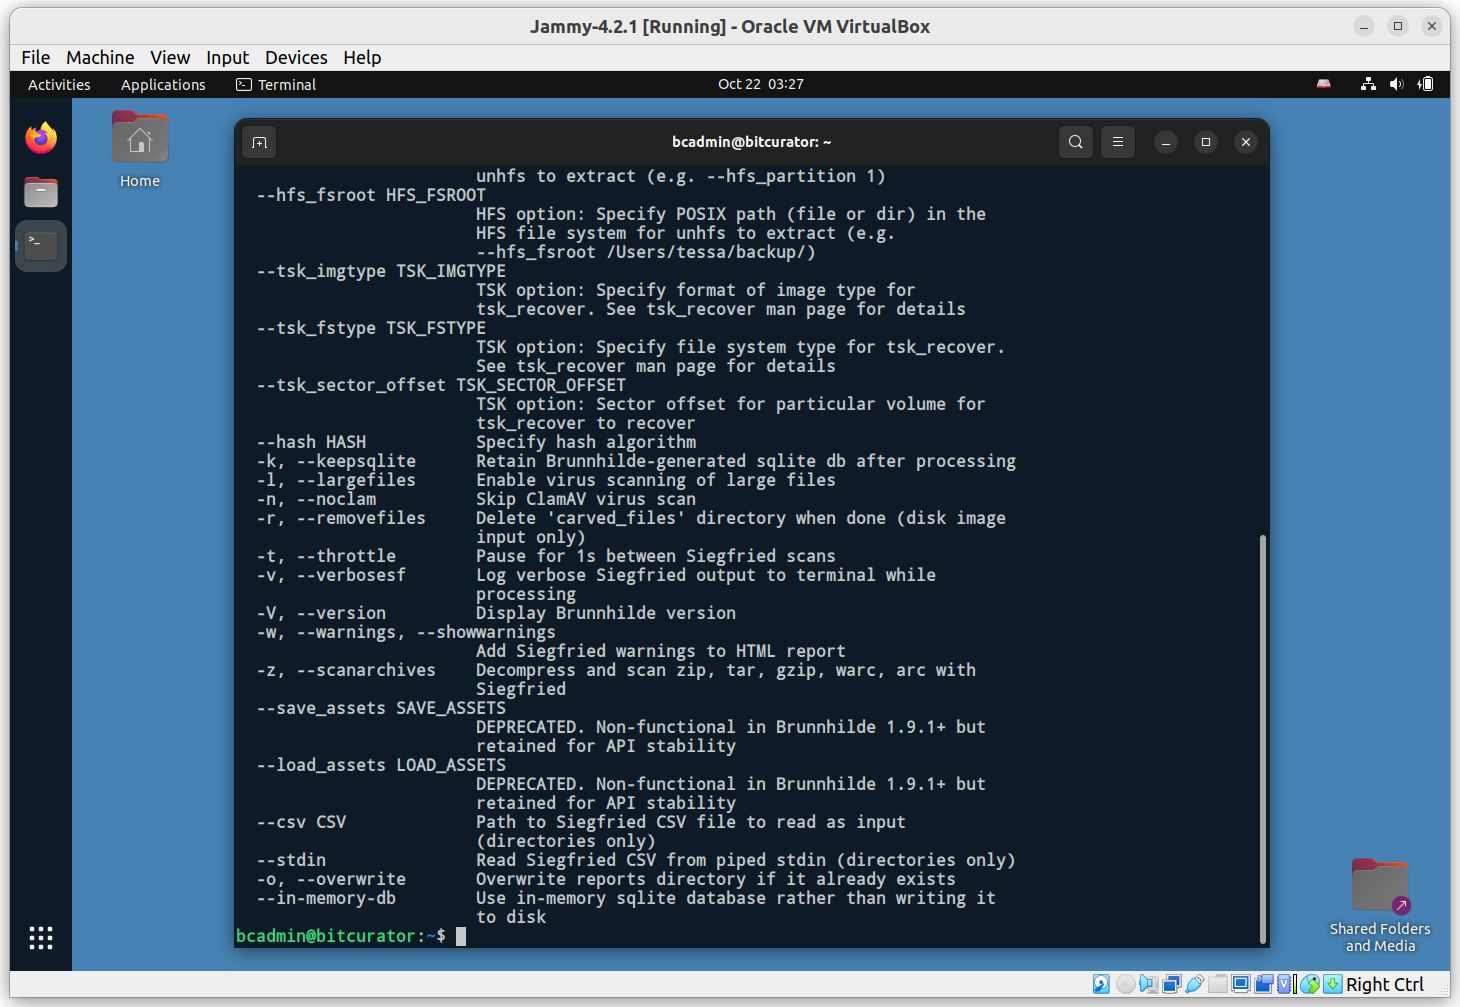Click the '--csv CSV' option text
Screen dimensions: 1460x1007
point(301,822)
